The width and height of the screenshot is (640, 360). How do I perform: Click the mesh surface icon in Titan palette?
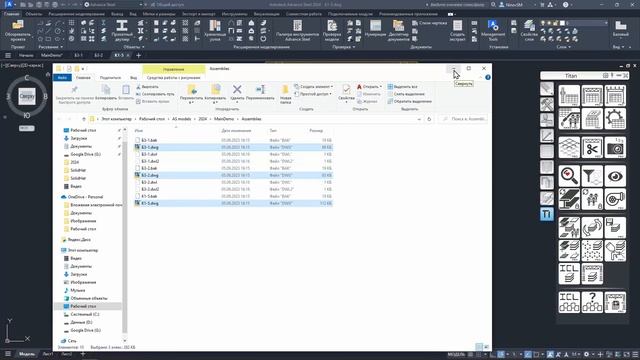[569, 148]
